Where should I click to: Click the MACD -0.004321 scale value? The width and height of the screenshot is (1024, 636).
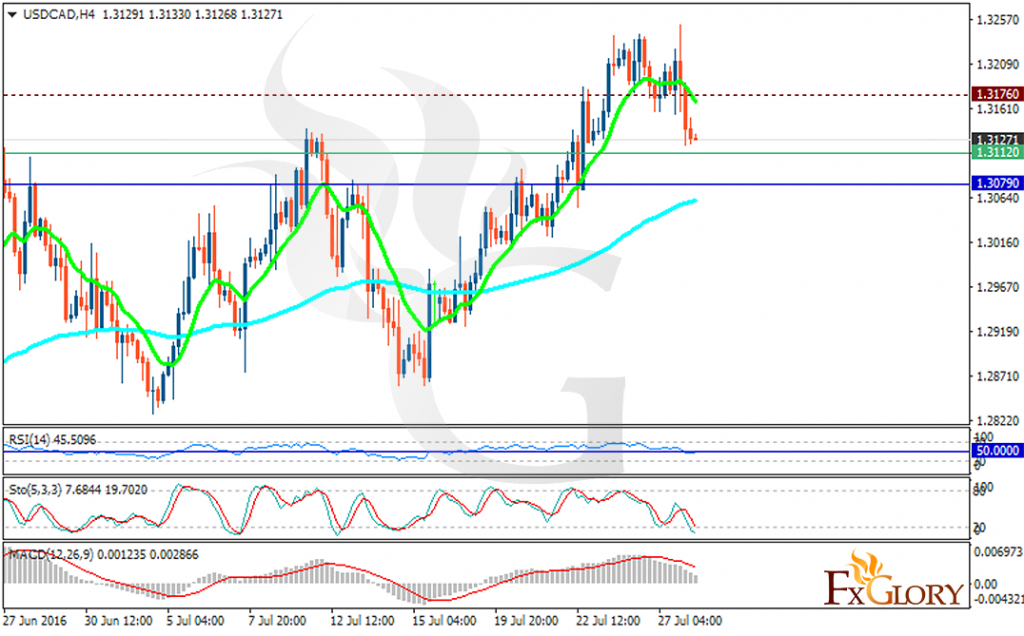998,599
